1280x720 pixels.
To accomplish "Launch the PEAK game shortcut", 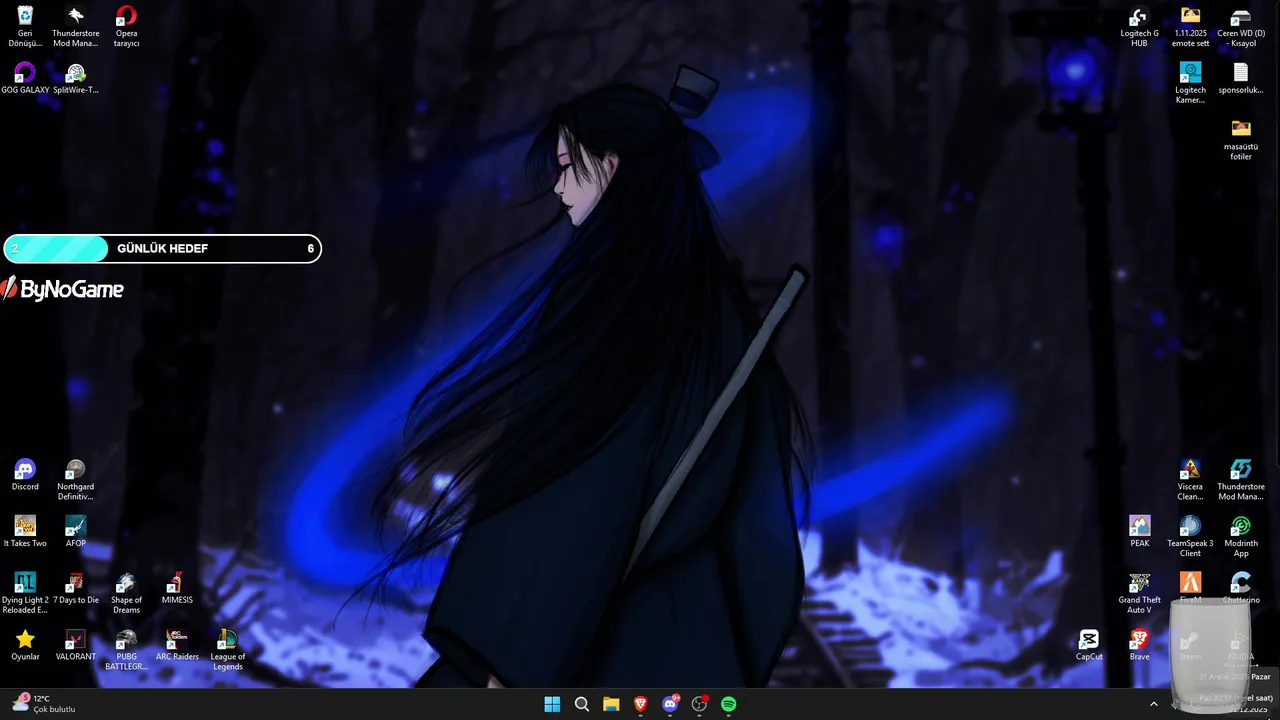I will (1139, 532).
